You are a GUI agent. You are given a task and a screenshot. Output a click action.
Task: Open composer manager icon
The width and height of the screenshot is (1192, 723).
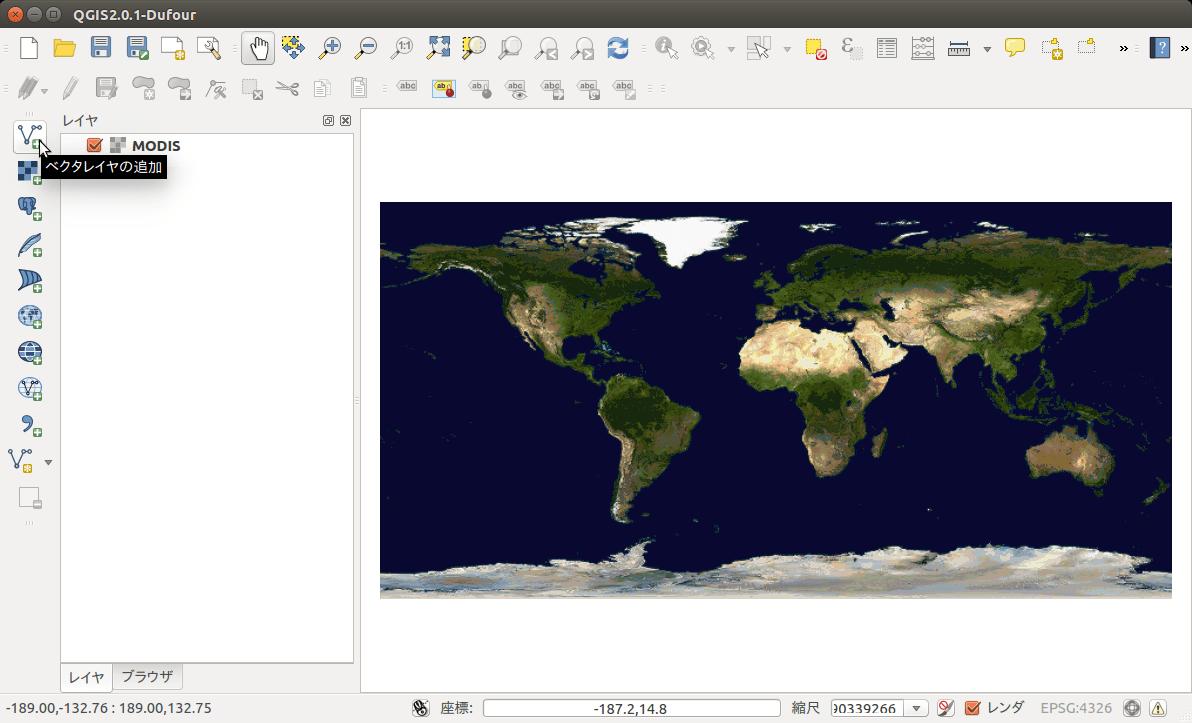208,48
